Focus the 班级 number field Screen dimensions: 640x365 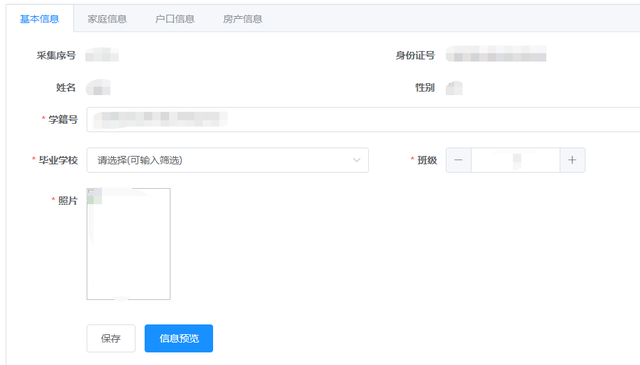(x=516, y=160)
